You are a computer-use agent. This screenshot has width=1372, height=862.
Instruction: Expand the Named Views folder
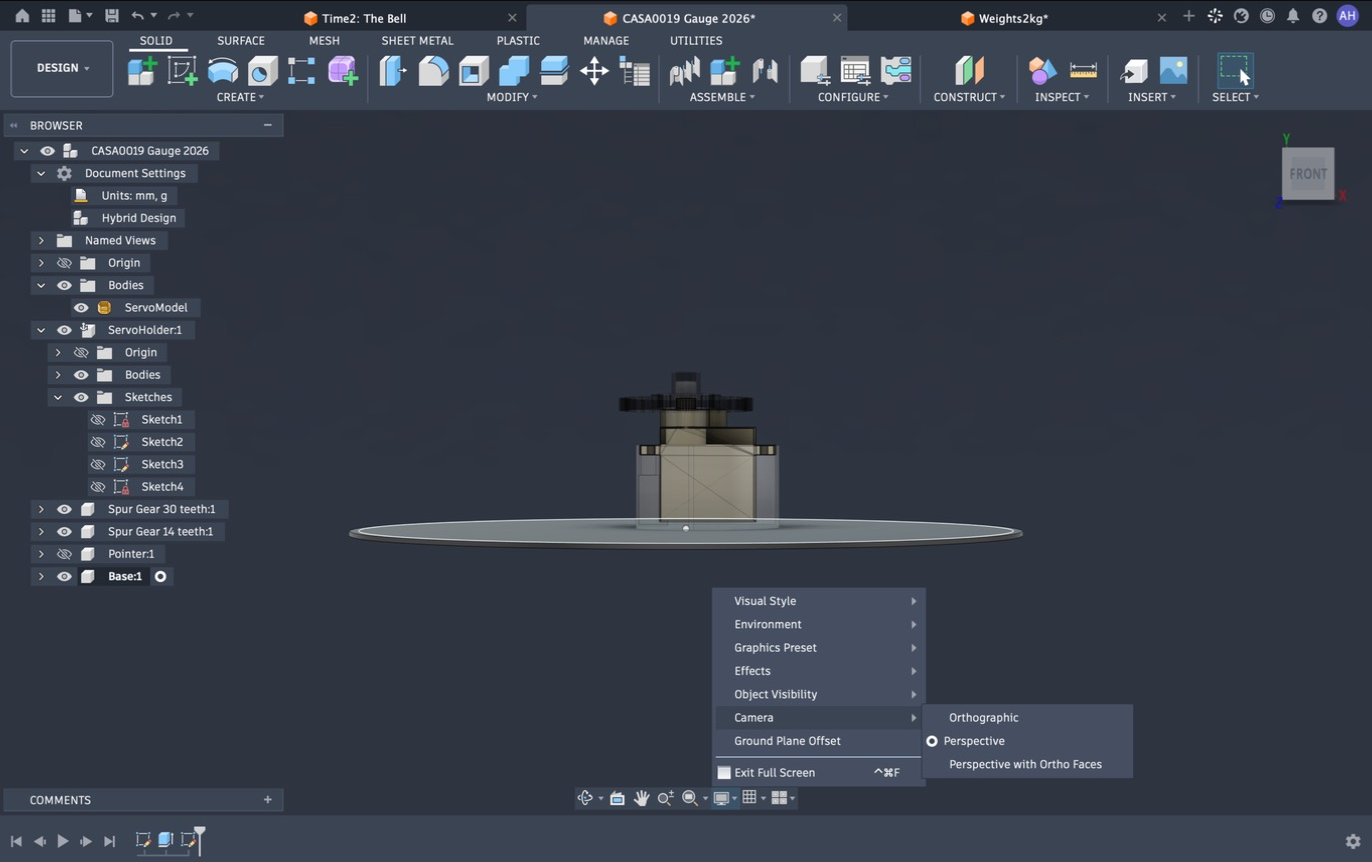pyautogui.click(x=41, y=241)
